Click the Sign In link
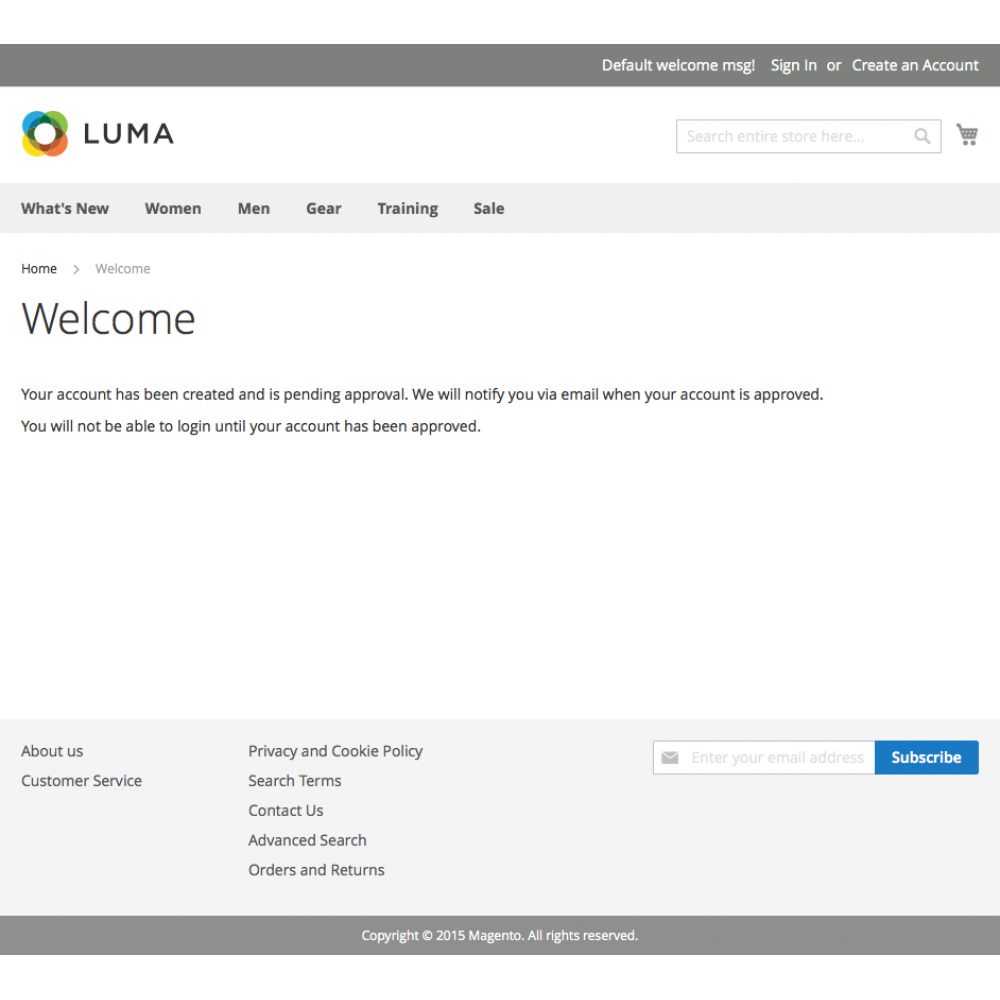This screenshot has height=1000, width=1000. click(793, 65)
